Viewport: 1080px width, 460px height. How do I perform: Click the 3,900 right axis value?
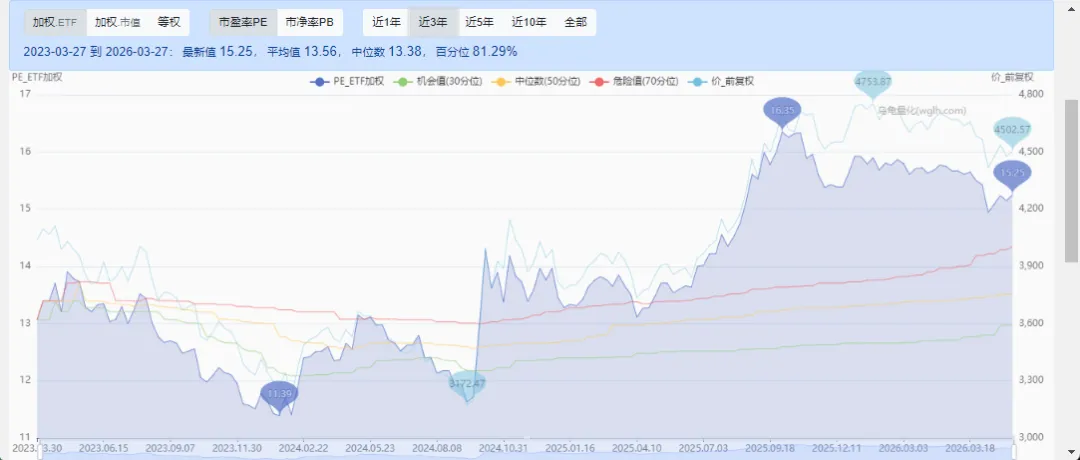point(1029,266)
